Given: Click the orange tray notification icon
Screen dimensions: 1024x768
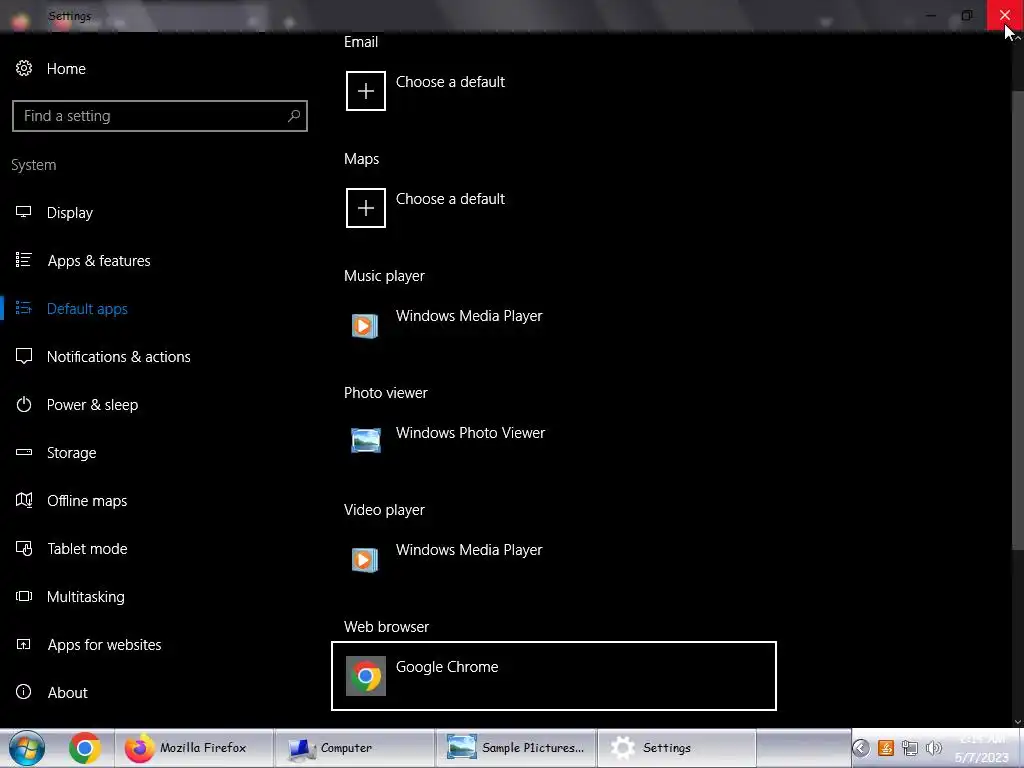Looking at the screenshot, I should [886, 748].
